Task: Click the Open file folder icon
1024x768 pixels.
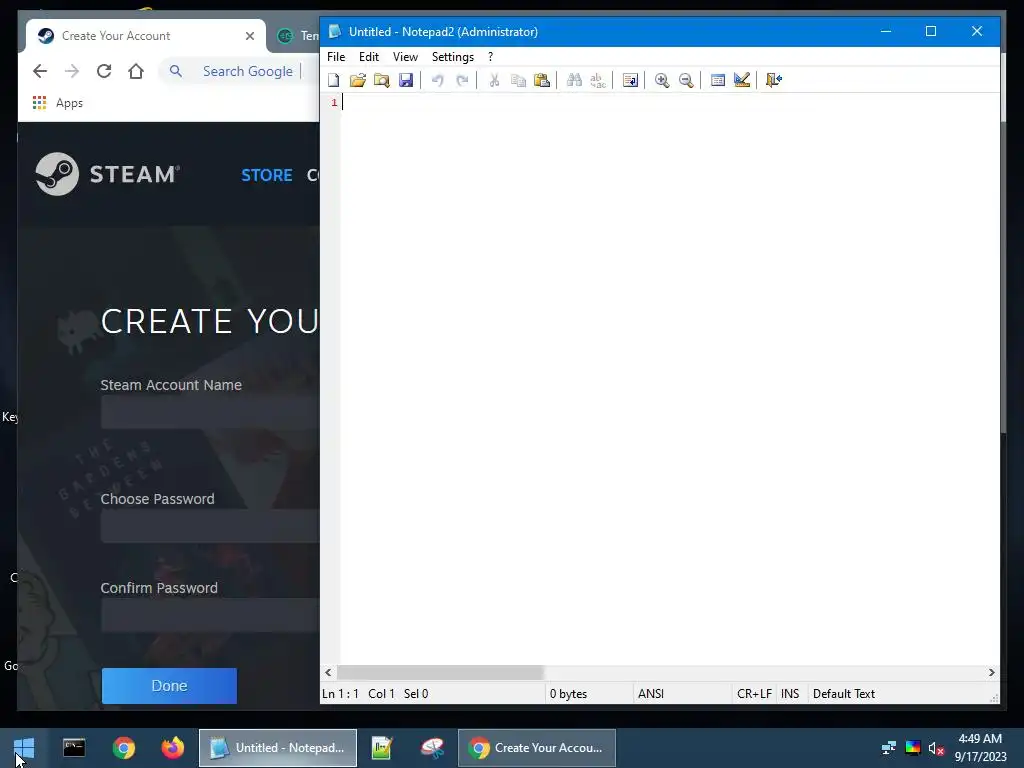Action: (357, 80)
